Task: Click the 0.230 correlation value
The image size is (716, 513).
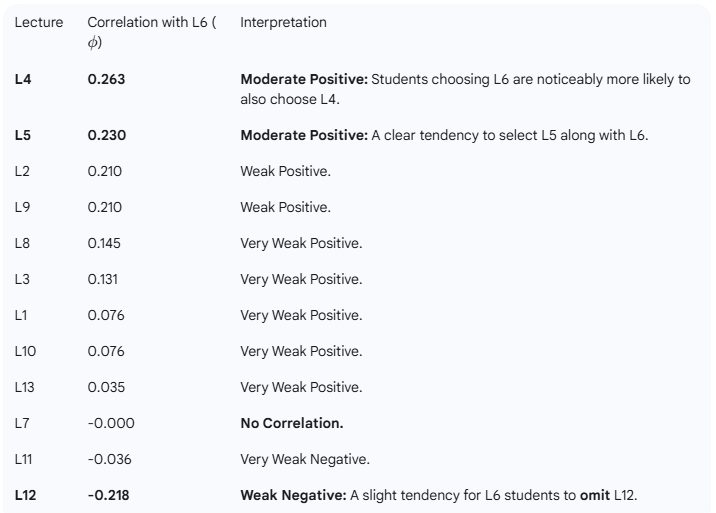Action: 106,135
